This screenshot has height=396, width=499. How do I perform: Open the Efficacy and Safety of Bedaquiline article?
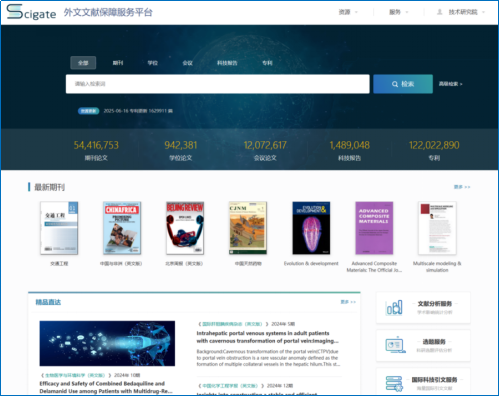pyautogui.click(x=106, y=387)
